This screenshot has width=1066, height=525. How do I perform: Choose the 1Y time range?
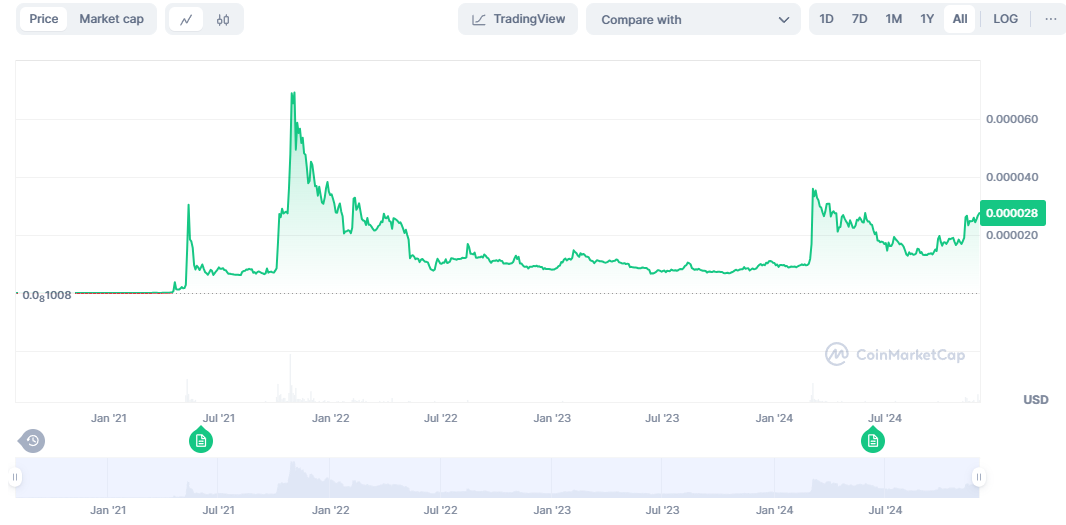click(927, 19)
